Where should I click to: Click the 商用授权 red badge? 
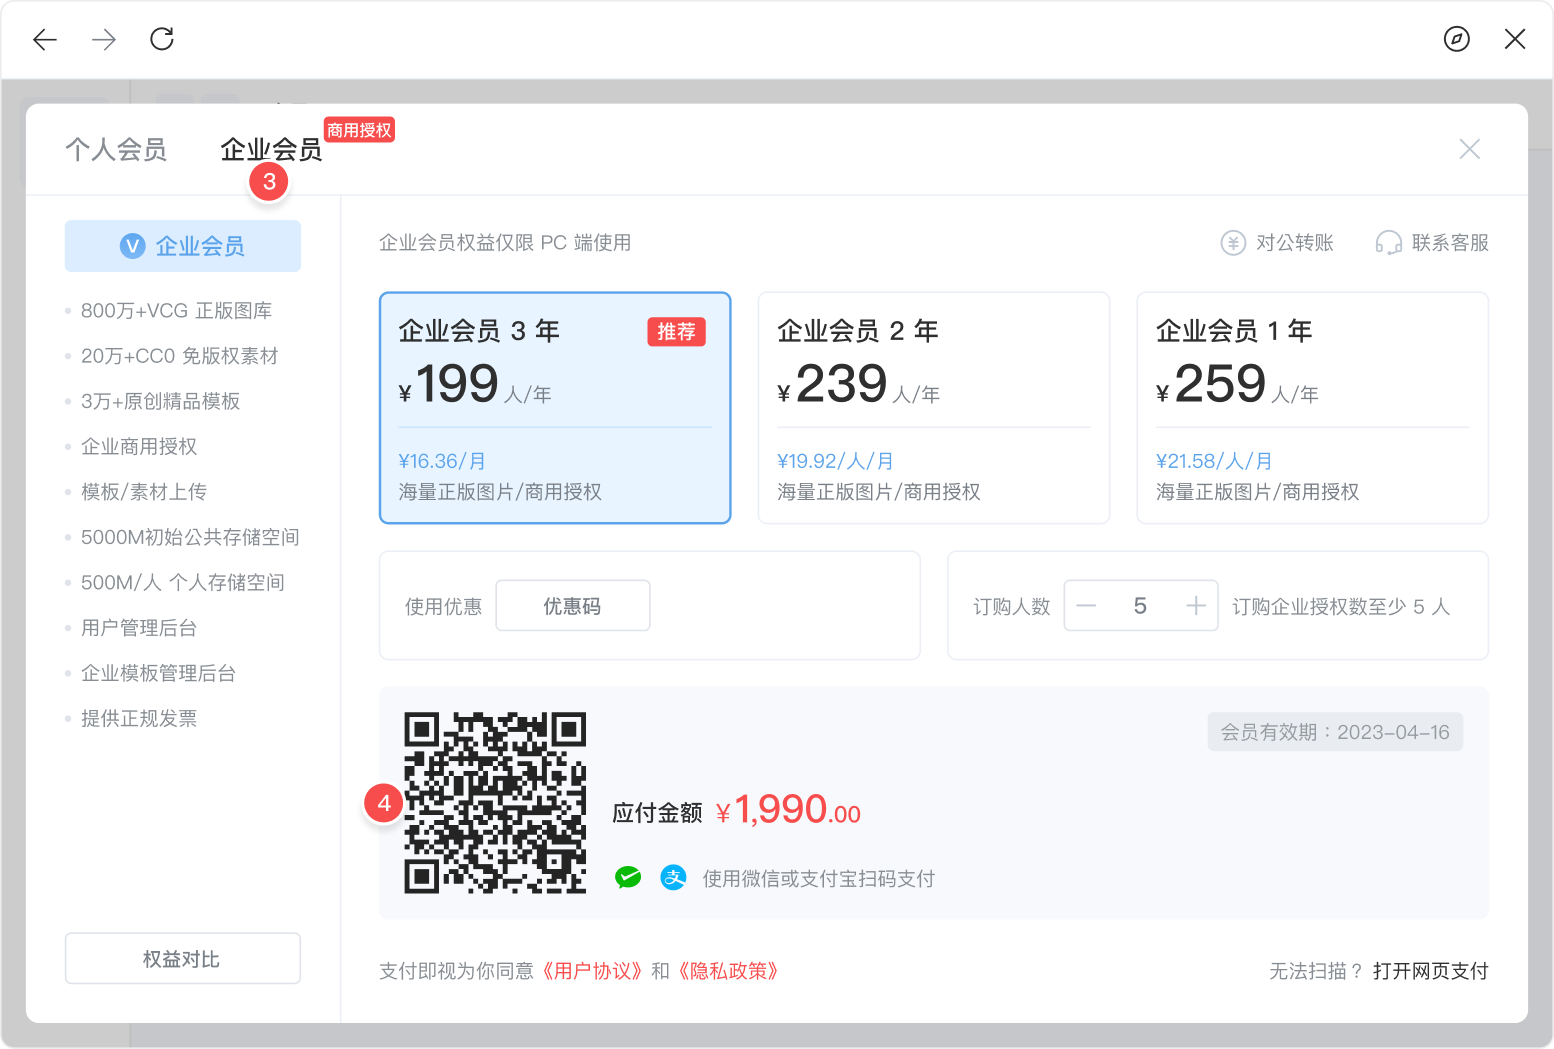pos(360,130)
